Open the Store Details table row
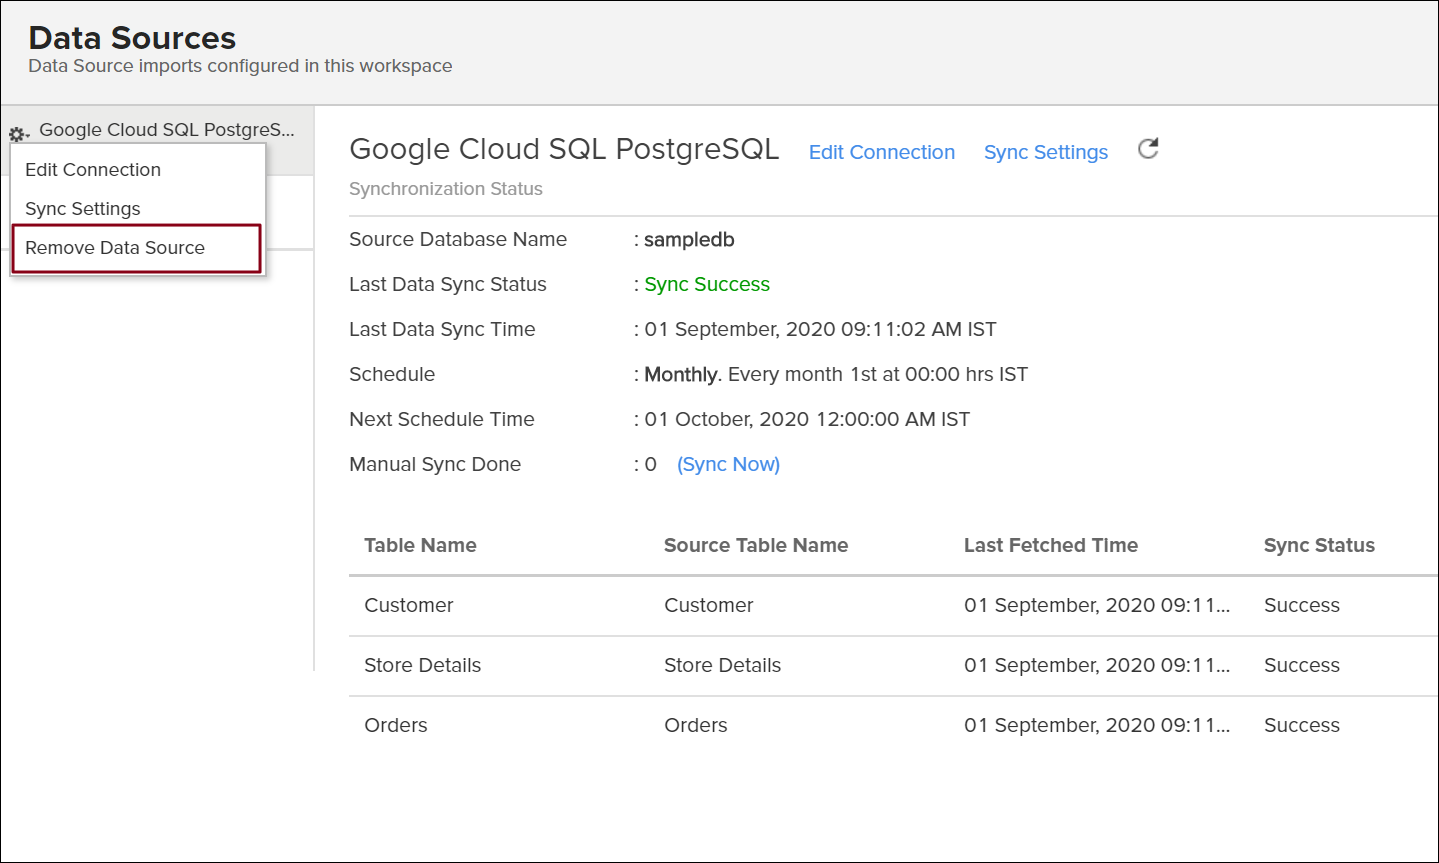Image resolution: width=1439 pixels, height=863 pixels. click(422, 665)
